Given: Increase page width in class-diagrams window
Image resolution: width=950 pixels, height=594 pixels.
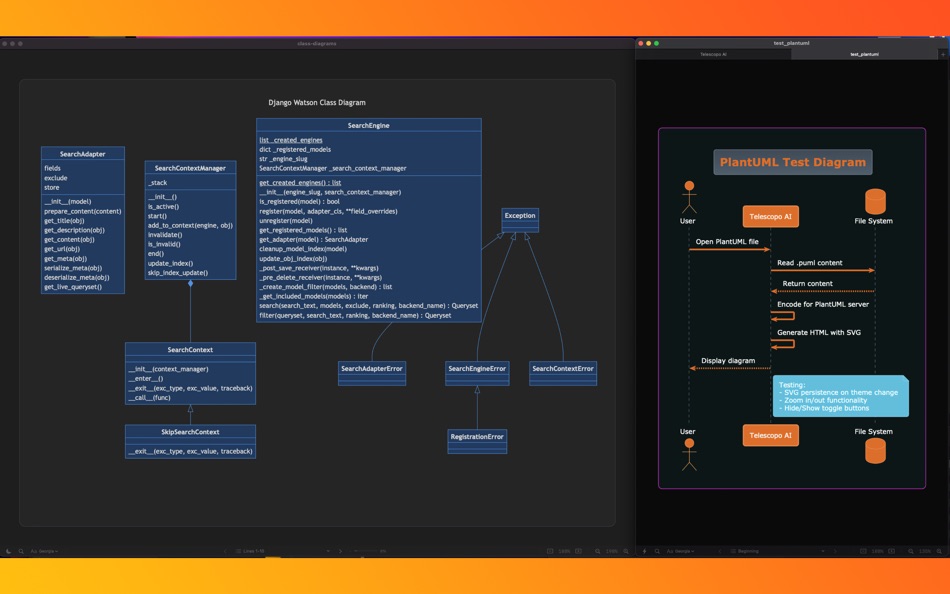Looking at the screenshot, I should tap(579, 552).
